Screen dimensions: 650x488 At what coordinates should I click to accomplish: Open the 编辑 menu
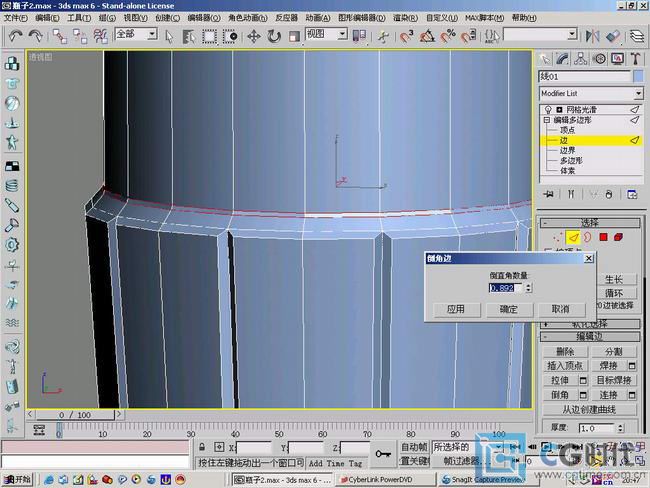tap(47, 18)
